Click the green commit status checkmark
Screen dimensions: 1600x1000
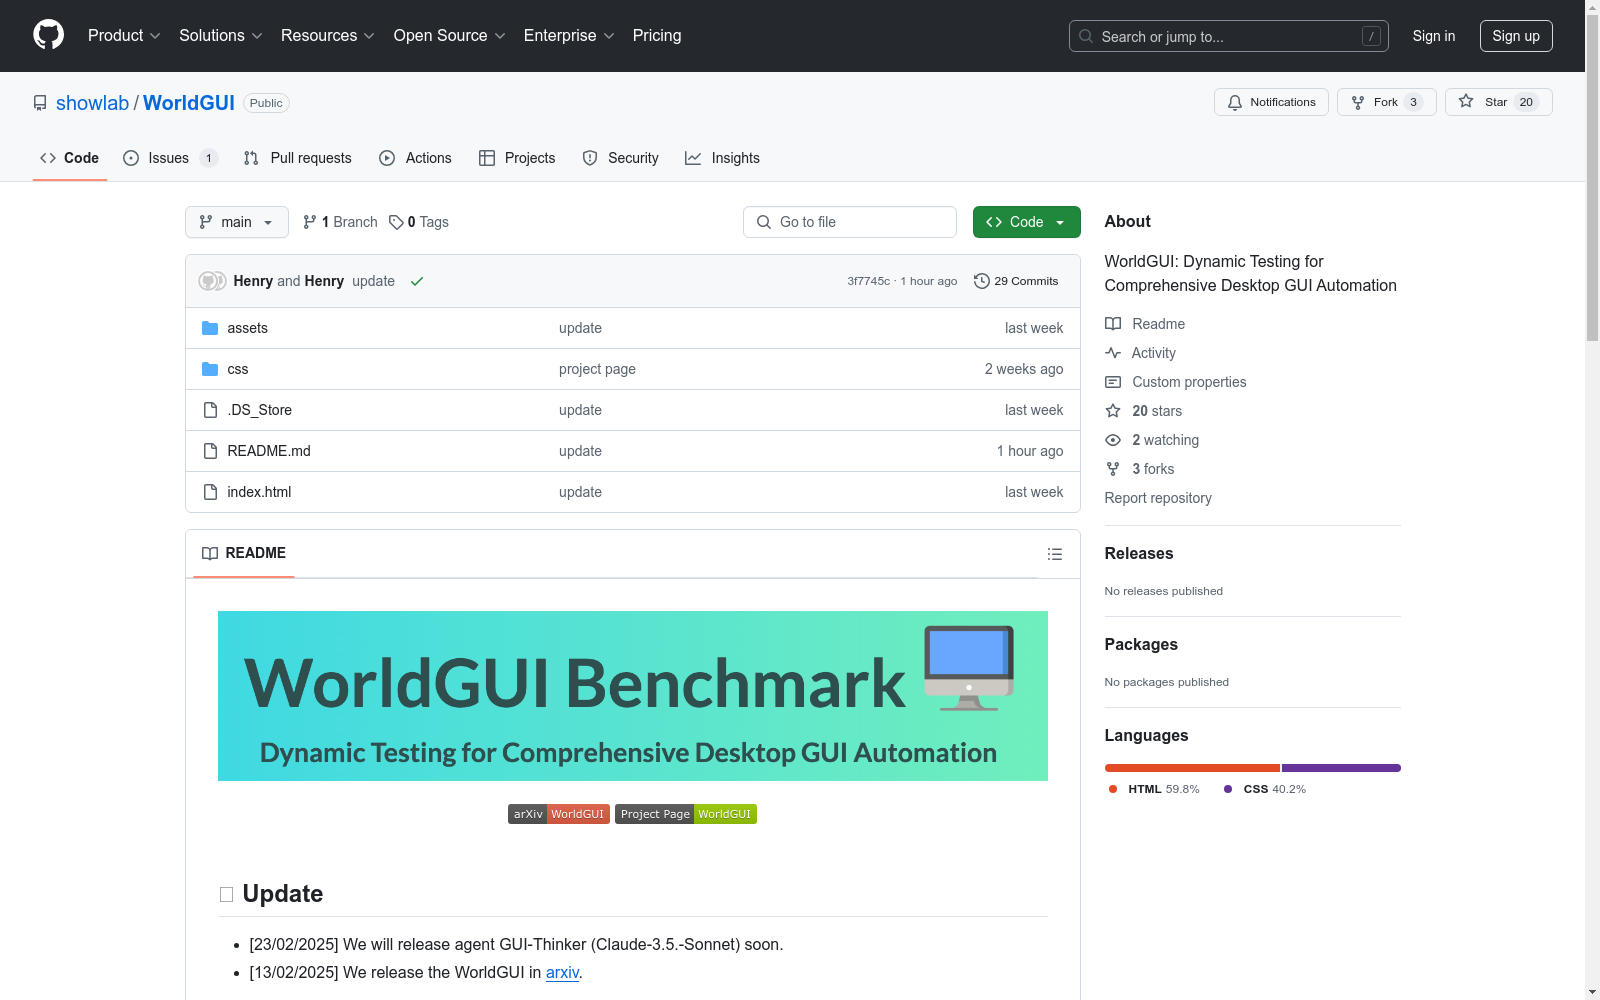[417, 281]
